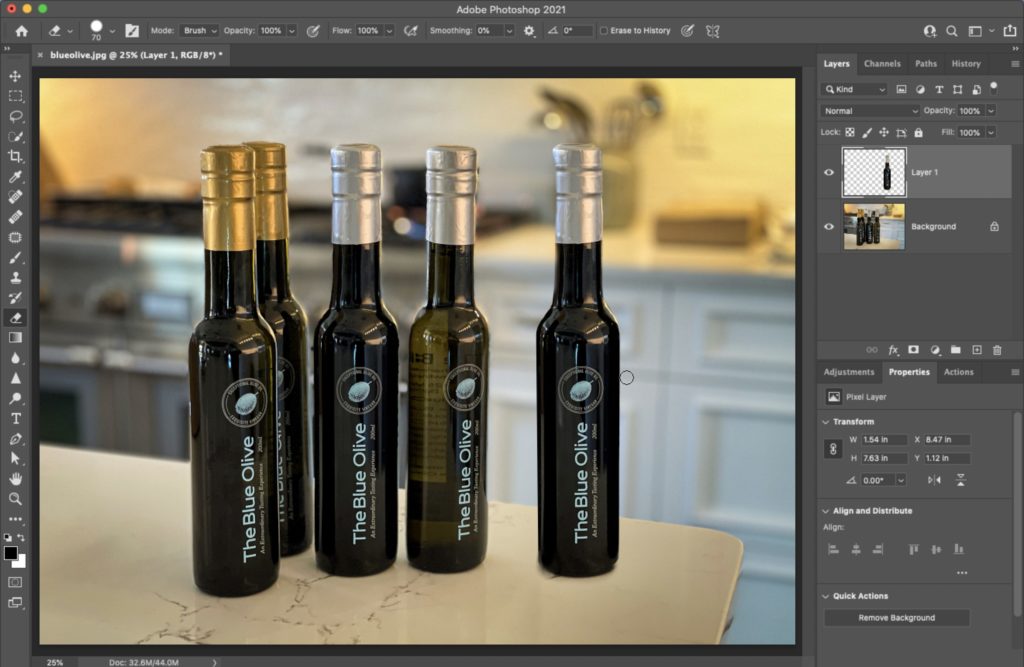The image size is (1024, 667).
Task: Collapse the Quick Actions section
Action: pos(825,596)
